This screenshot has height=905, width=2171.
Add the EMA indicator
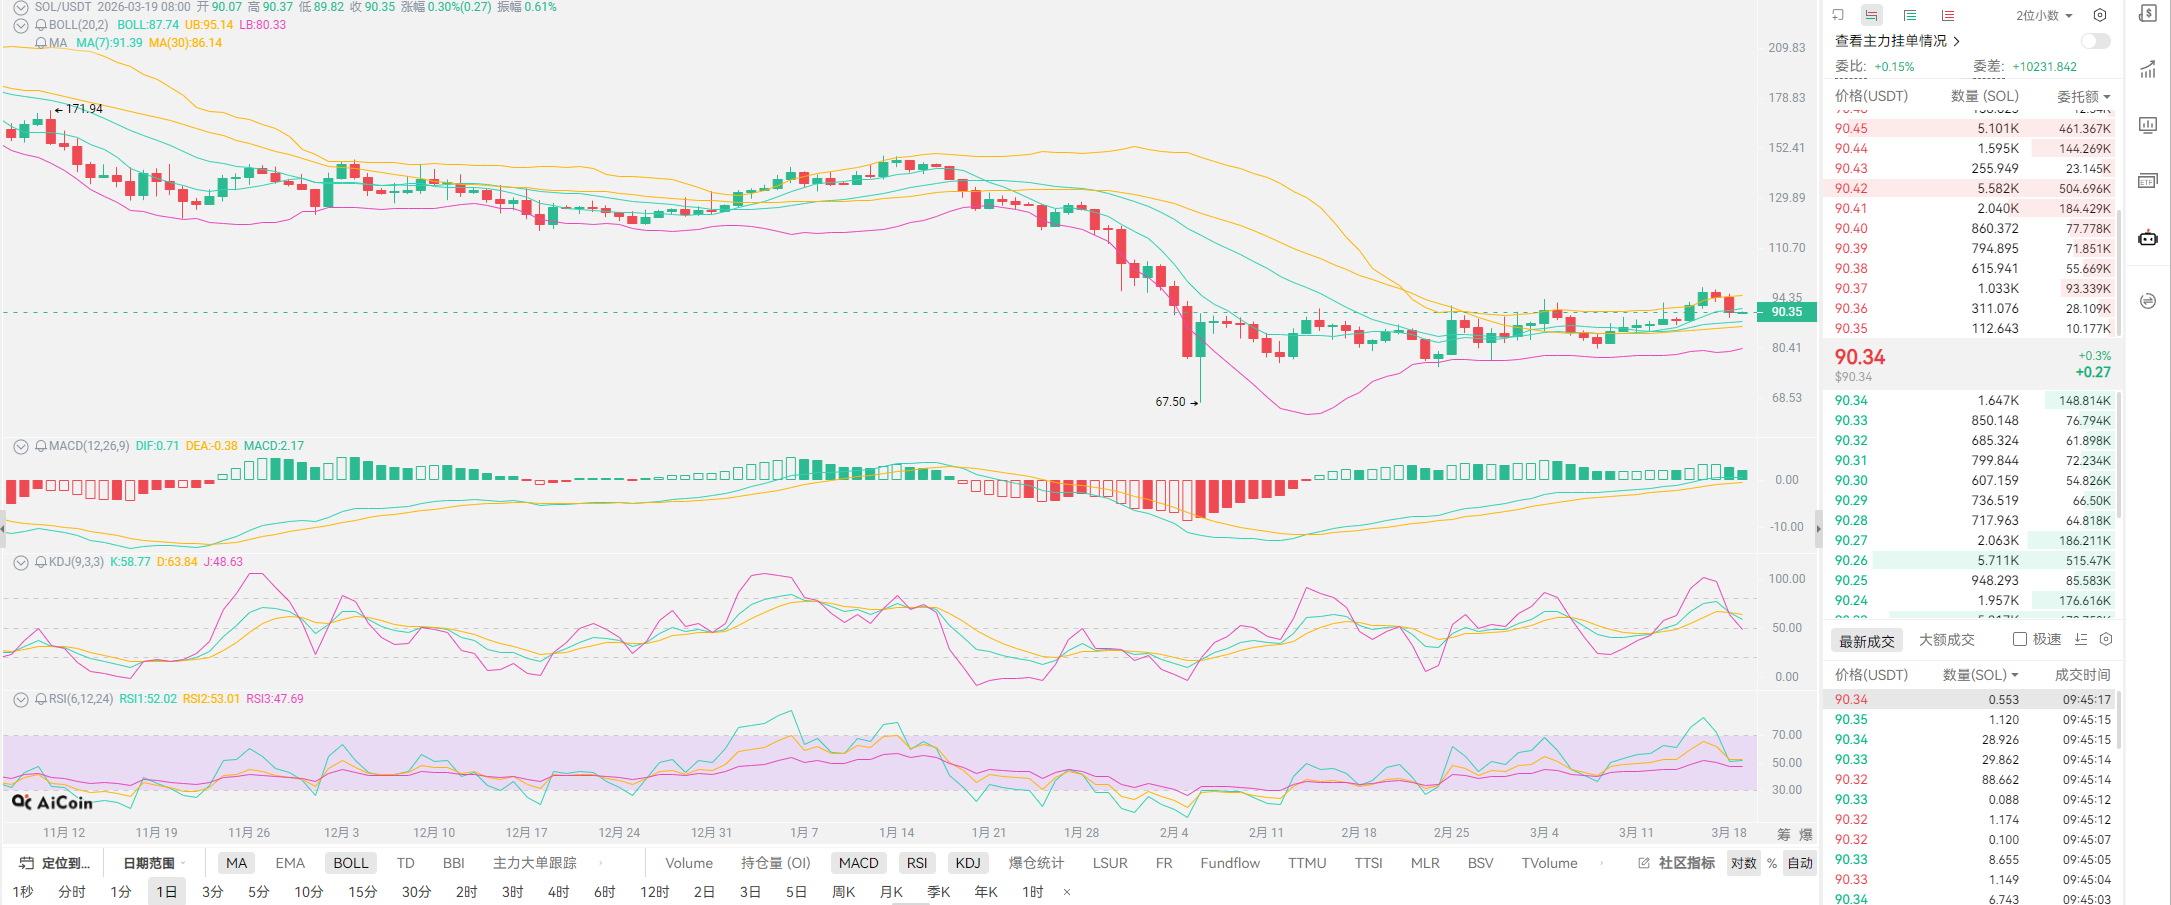[x=290, y=863]
